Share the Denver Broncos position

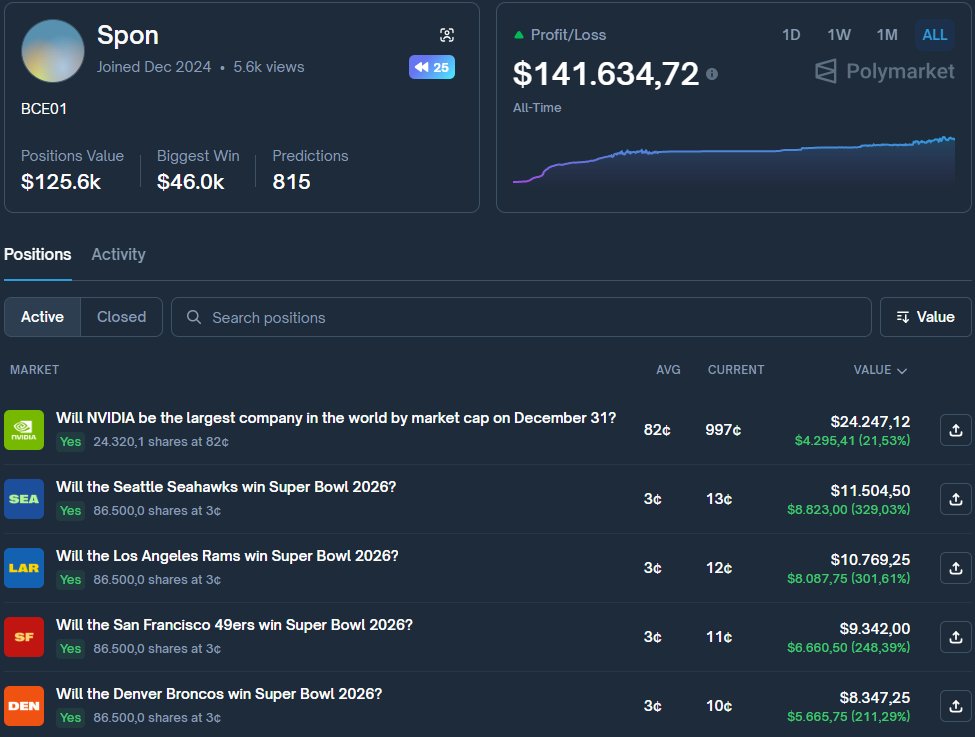coord(956,706)
